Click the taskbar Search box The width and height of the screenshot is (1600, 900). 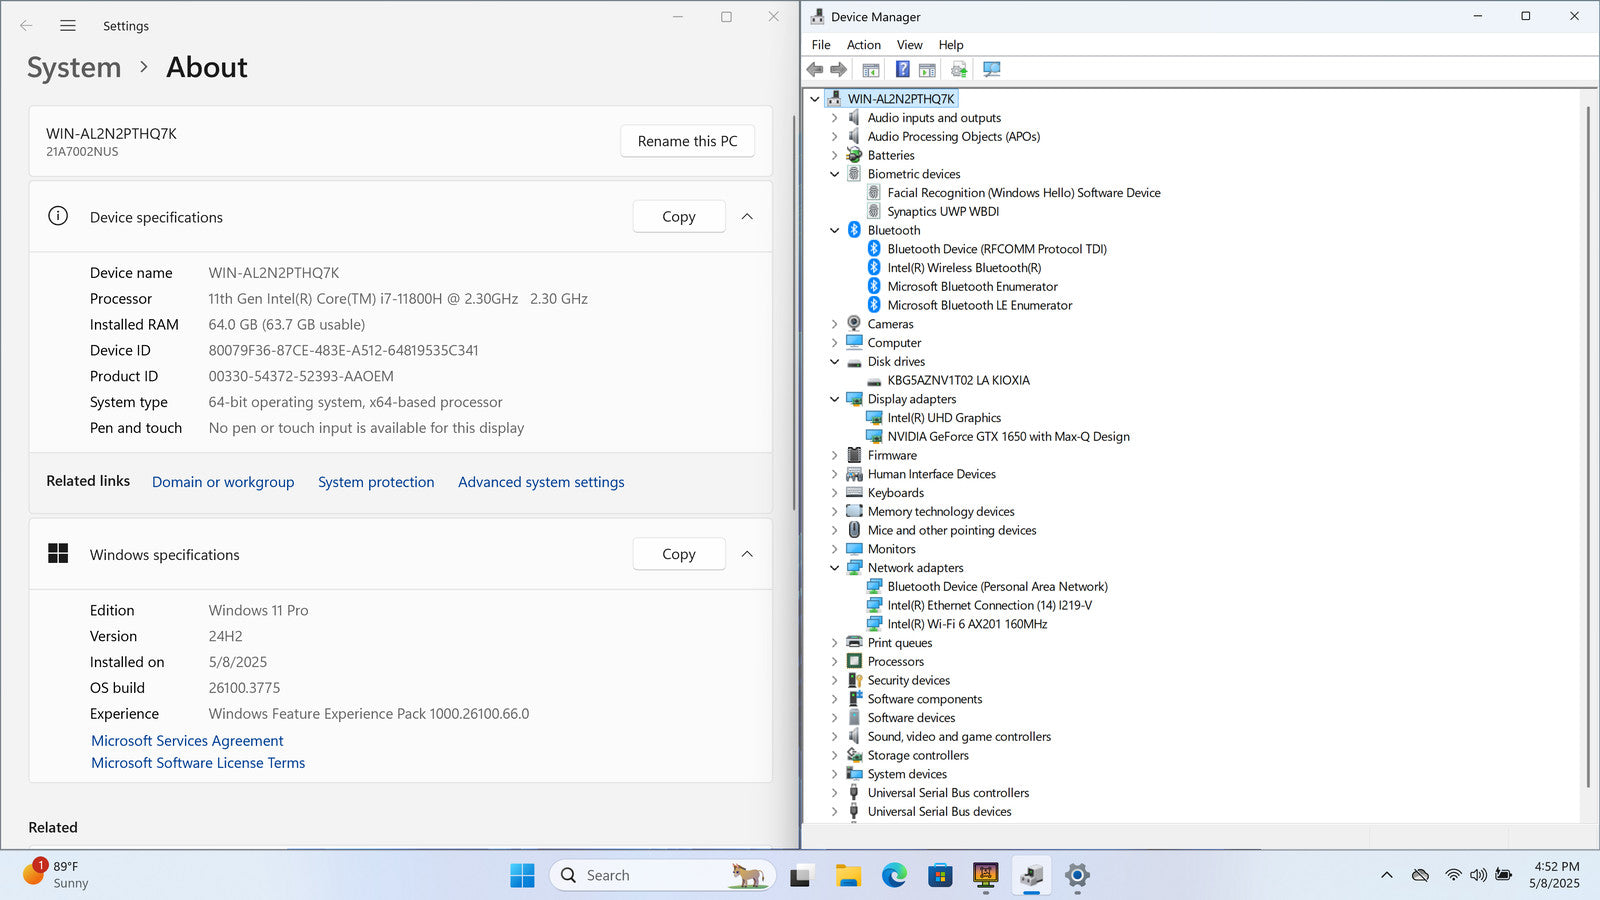[x=662, y=875]
